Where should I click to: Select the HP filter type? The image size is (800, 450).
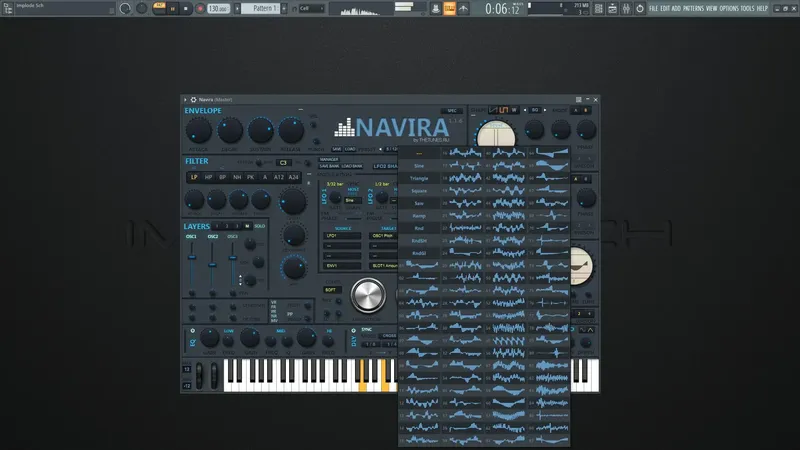pyautogui.click(x=208, y=177)
